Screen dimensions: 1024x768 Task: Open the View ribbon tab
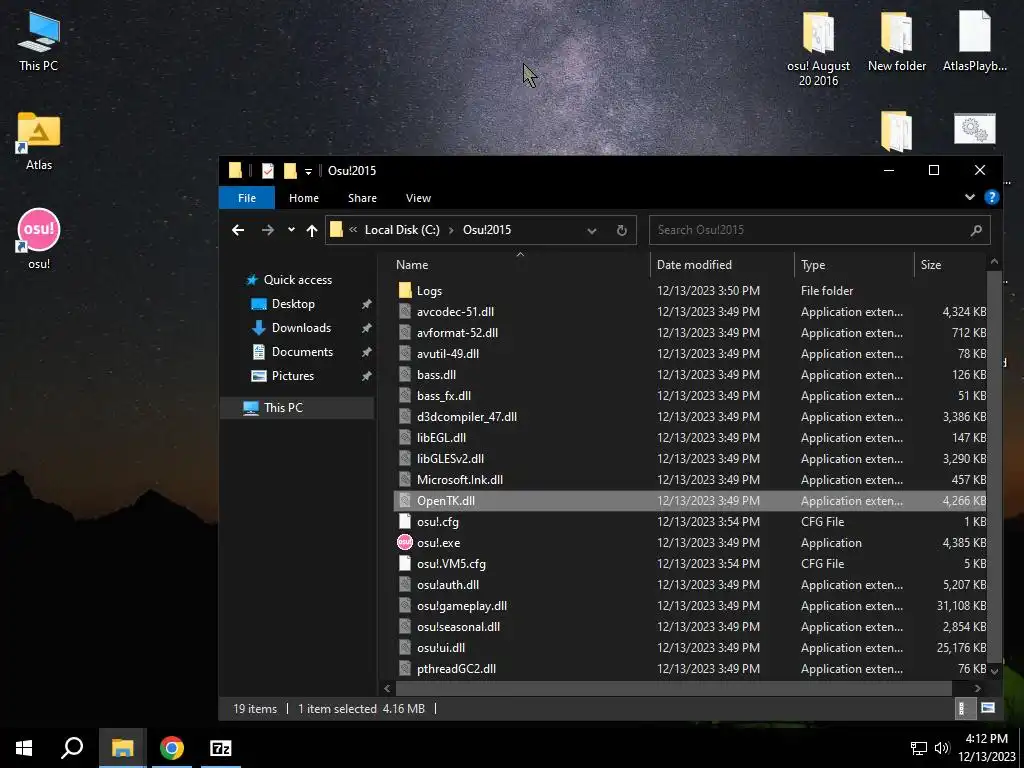418,198
